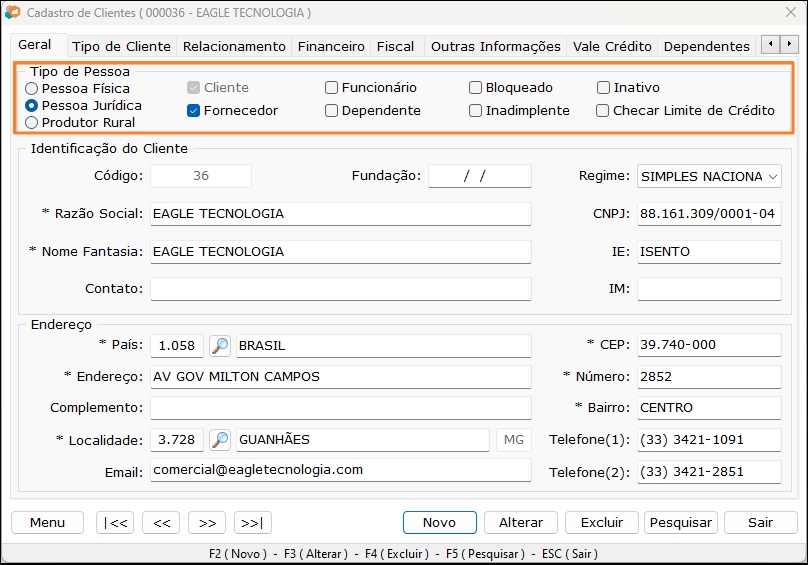
Task: Click the Telefone(1) field
Action: pos(709,440)
